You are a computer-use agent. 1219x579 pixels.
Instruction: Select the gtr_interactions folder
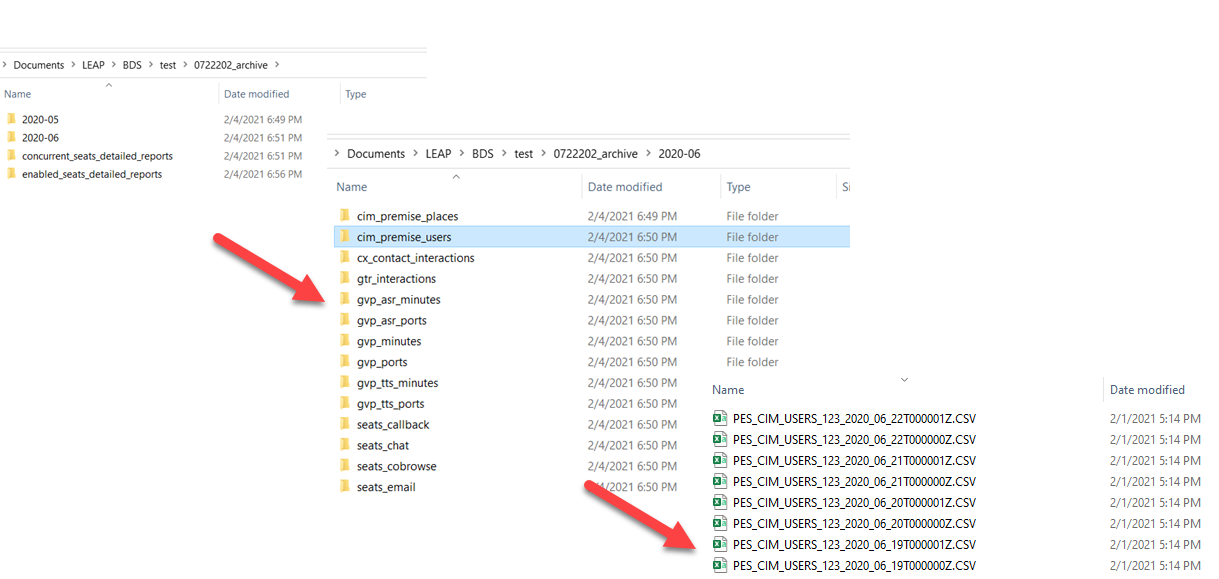pyautogui.click(x=396, y=279)
